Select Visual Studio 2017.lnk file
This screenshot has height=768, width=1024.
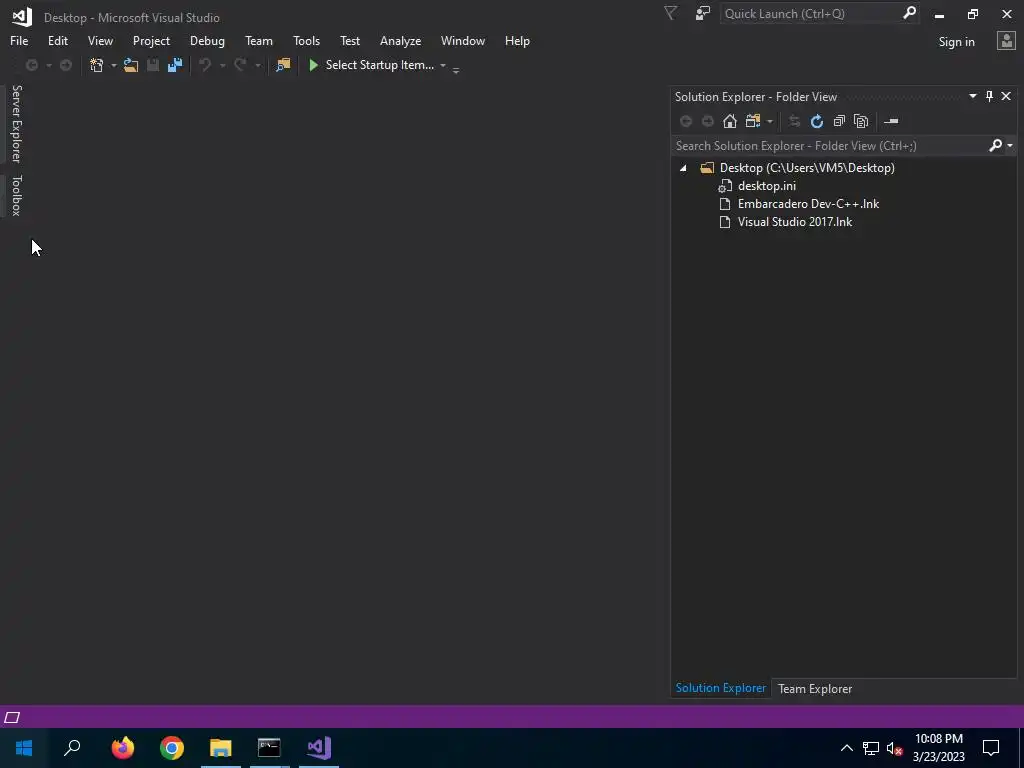coord(795,222)
